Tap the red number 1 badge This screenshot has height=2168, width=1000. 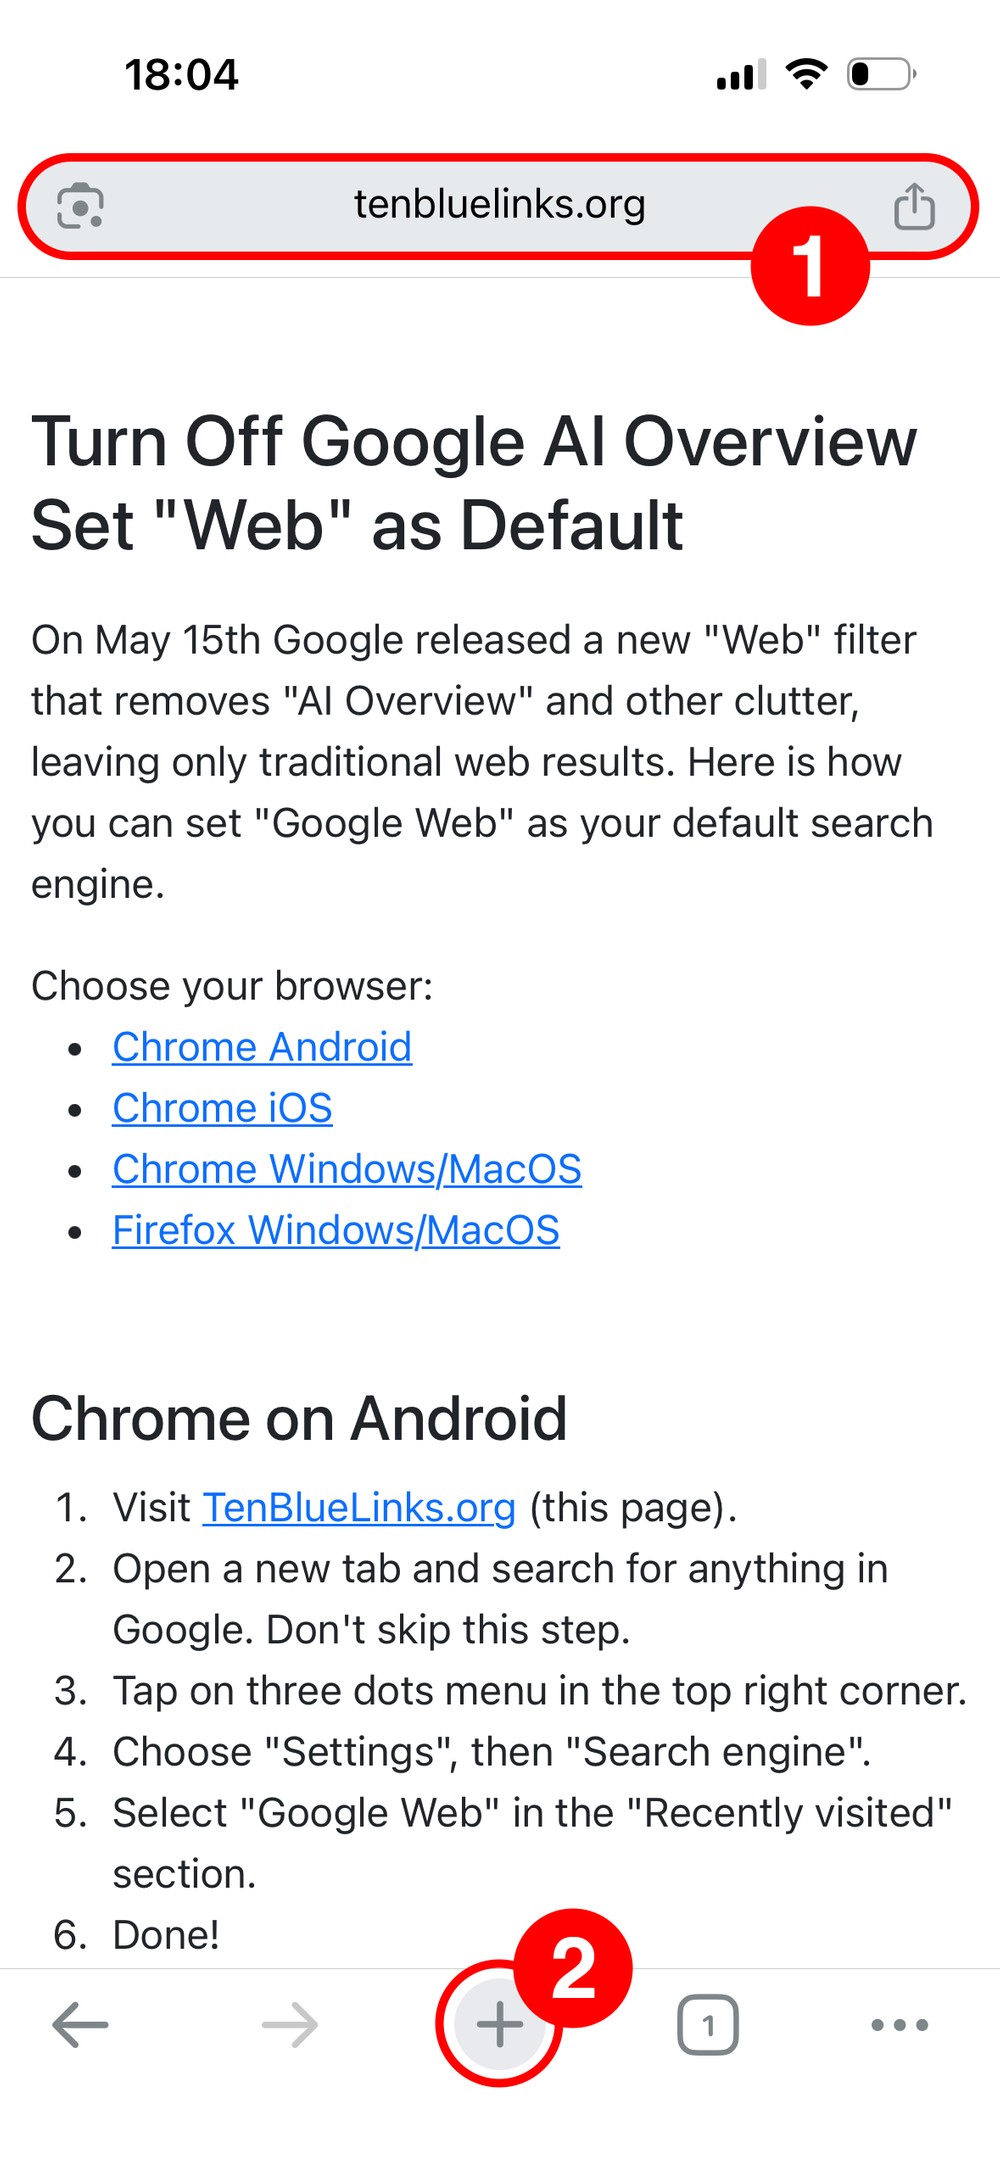click(810, 266)
